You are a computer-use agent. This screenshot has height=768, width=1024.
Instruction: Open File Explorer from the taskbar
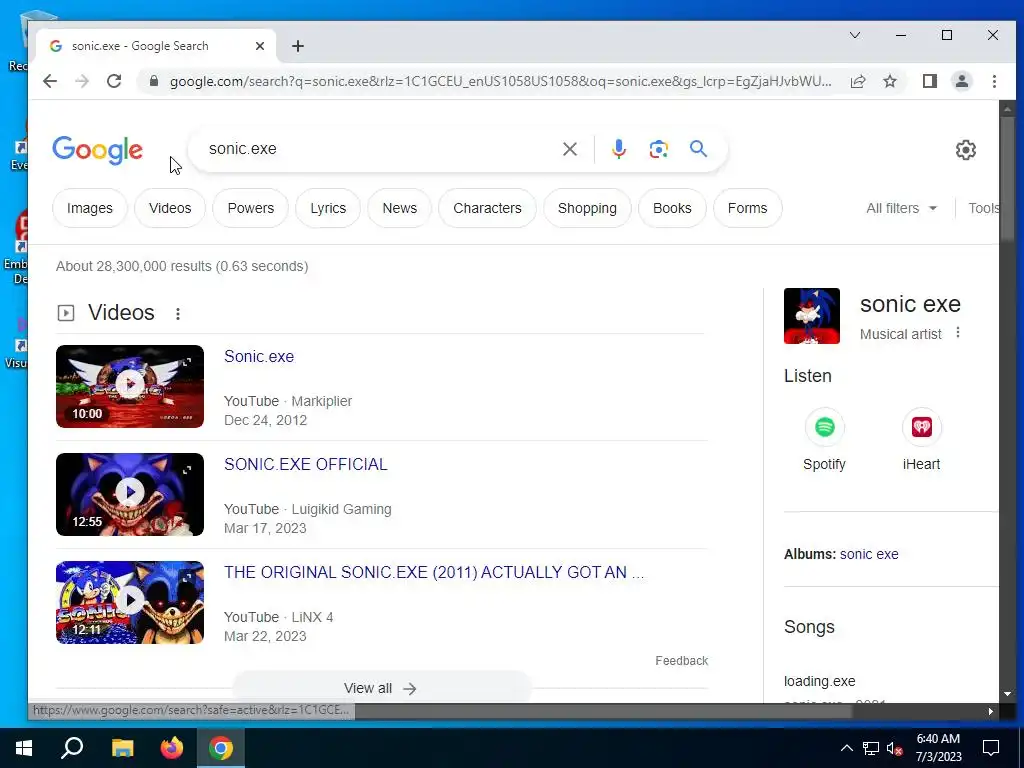pos(122,748)
